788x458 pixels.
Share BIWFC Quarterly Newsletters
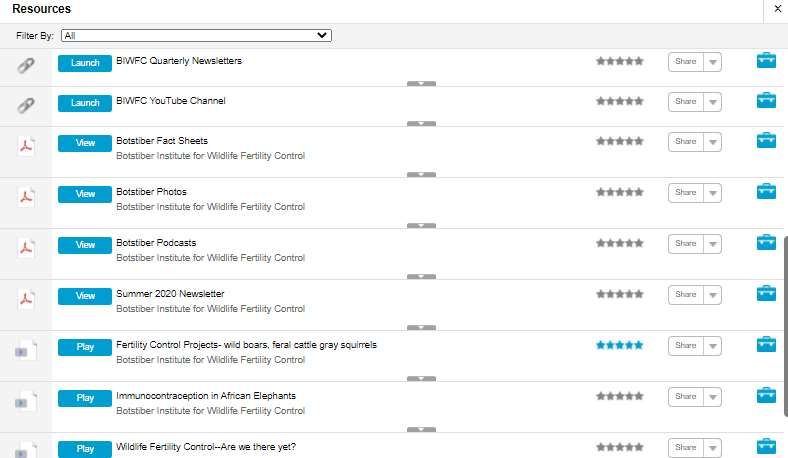[x=685, y=62]
